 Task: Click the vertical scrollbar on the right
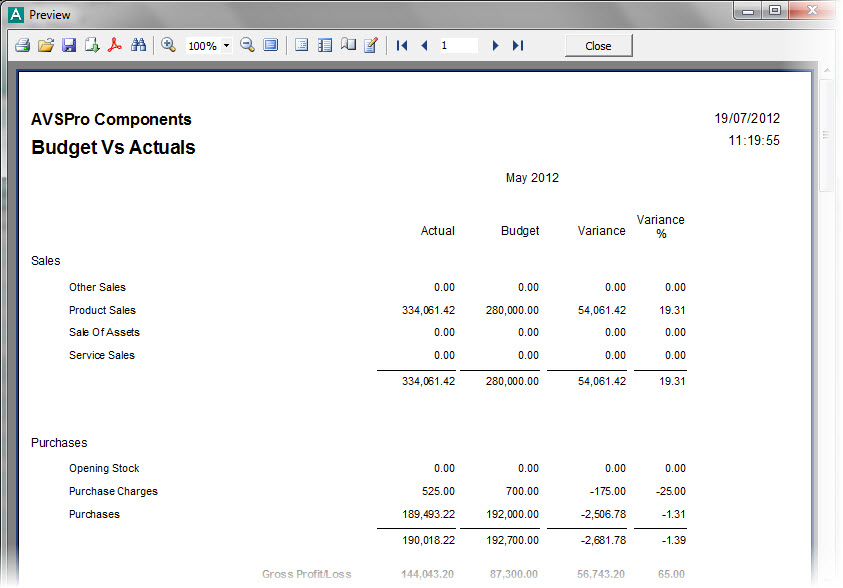tap(827, 300)
